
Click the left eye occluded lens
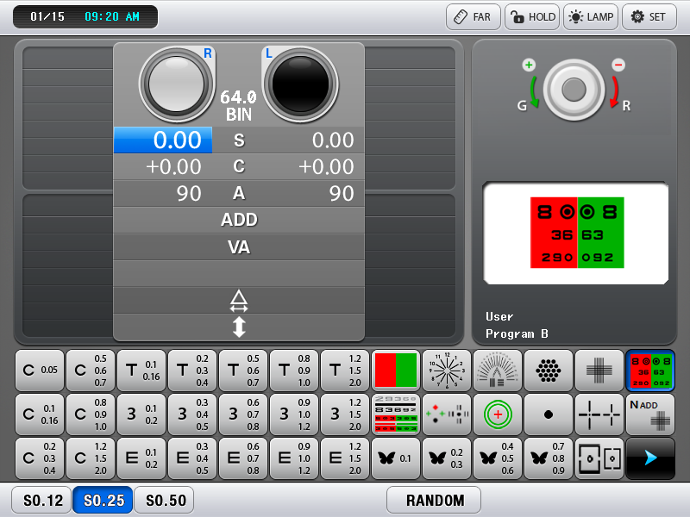[301, 84]
